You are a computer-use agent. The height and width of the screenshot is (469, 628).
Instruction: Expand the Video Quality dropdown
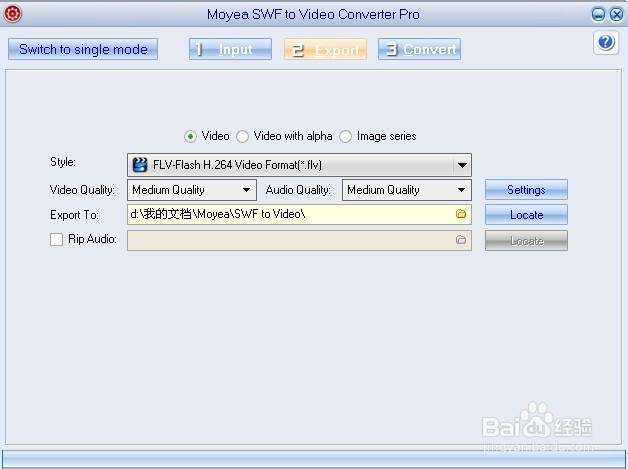pyautogui.click(x=192, y=190)
